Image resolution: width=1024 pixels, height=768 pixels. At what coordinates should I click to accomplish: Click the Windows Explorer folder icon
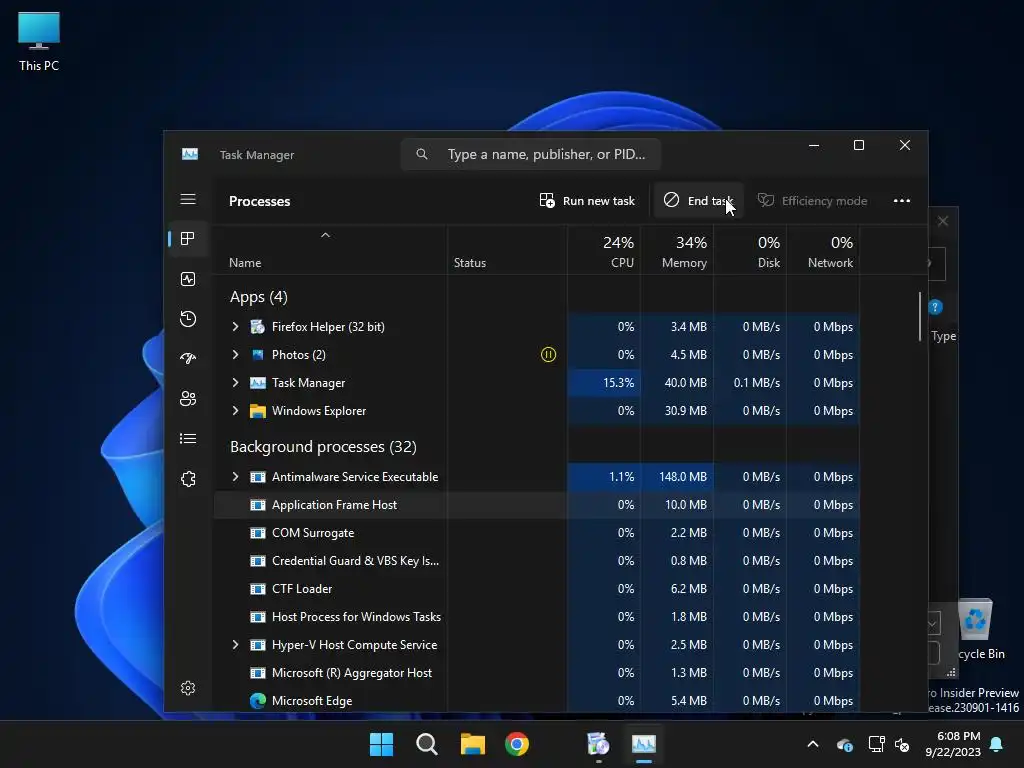pos(258,411)
